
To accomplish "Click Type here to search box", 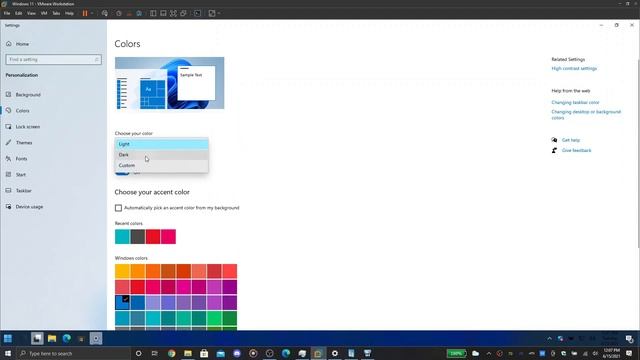I will pyautogui.click(x=74, y=353).
